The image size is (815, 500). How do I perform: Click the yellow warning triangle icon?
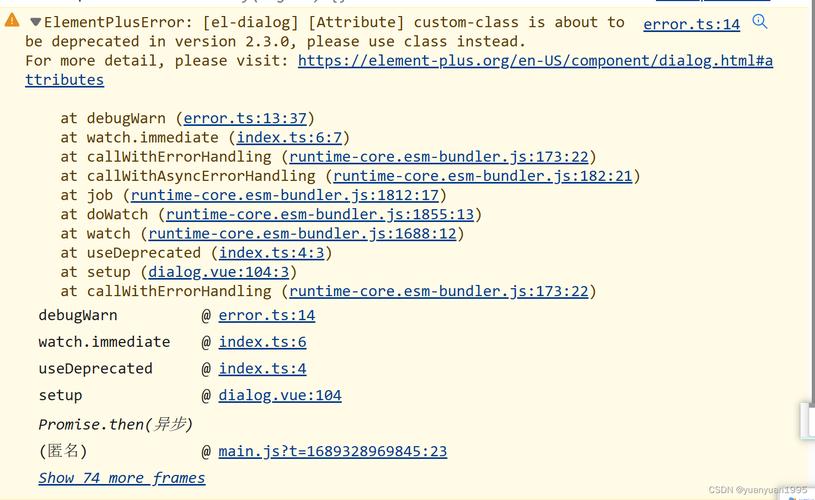coord(12,20)
